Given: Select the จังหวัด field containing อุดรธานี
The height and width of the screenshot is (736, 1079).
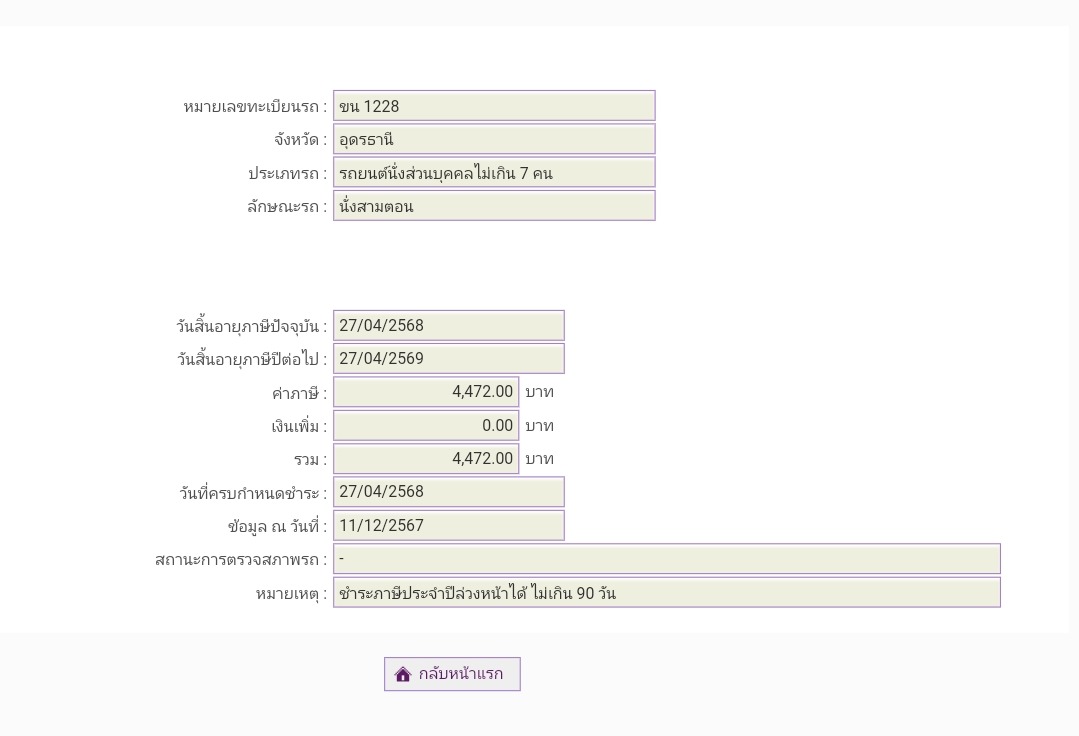Looking at the screenshot, I should click(494, 139).
